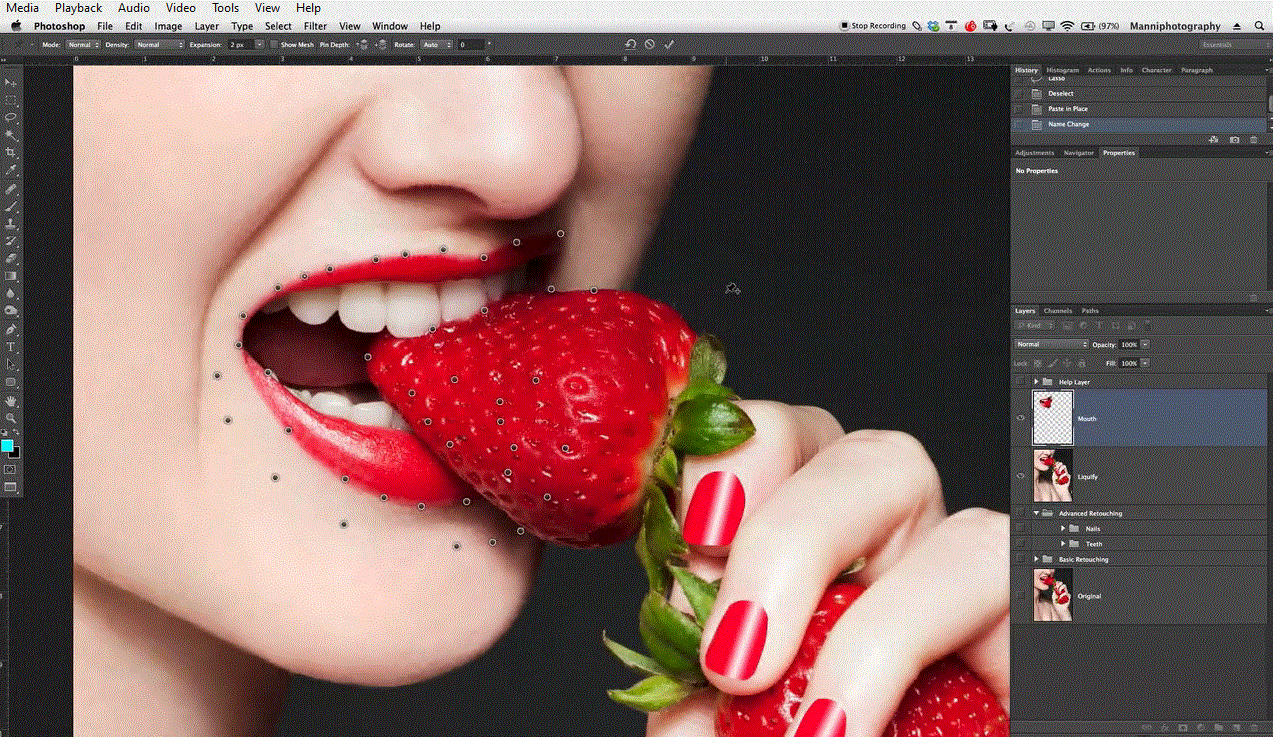
Task: Select the Brush tool
Action: pos(11,206)
